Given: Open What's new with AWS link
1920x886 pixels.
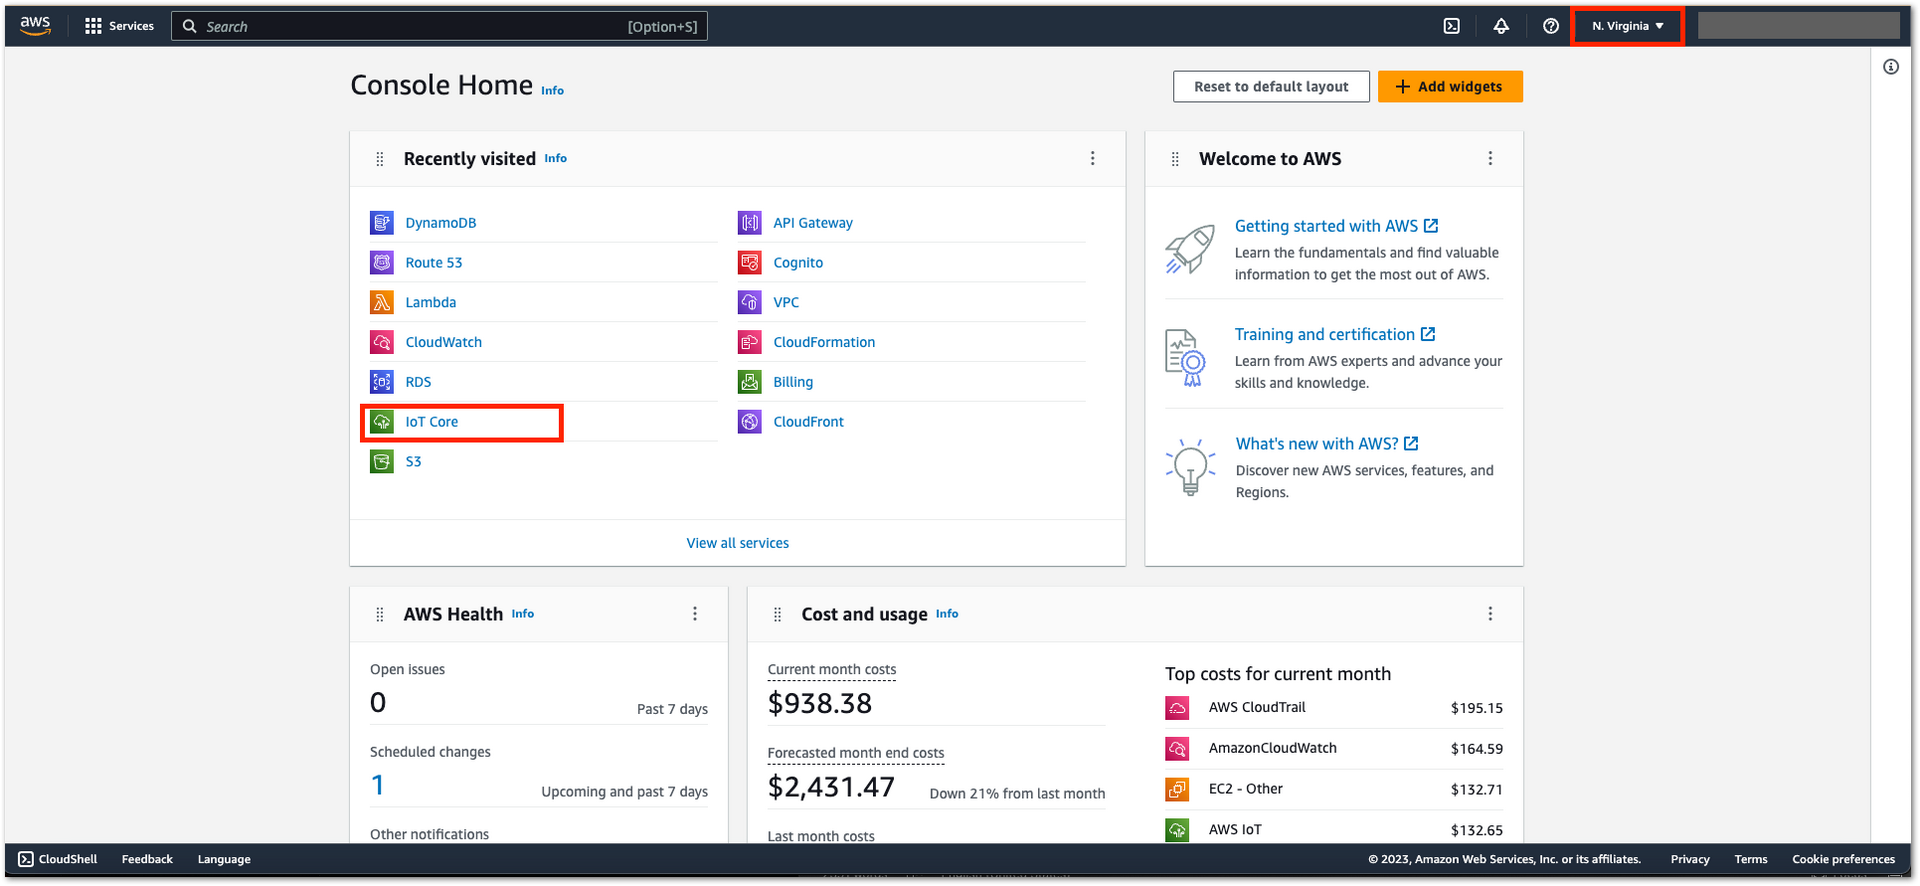Looking at the screenshot, I should [x=1327, y=444].
